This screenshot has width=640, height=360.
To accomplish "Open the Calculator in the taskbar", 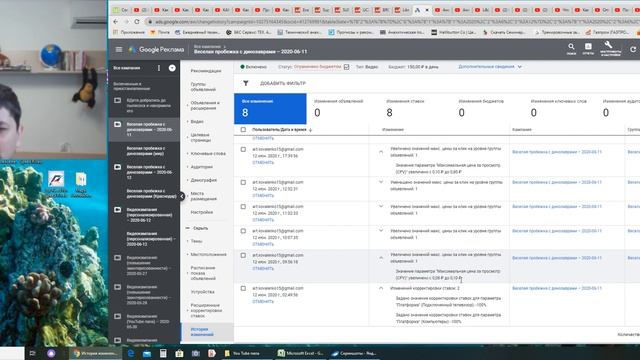I will click(x=163, y=353).
